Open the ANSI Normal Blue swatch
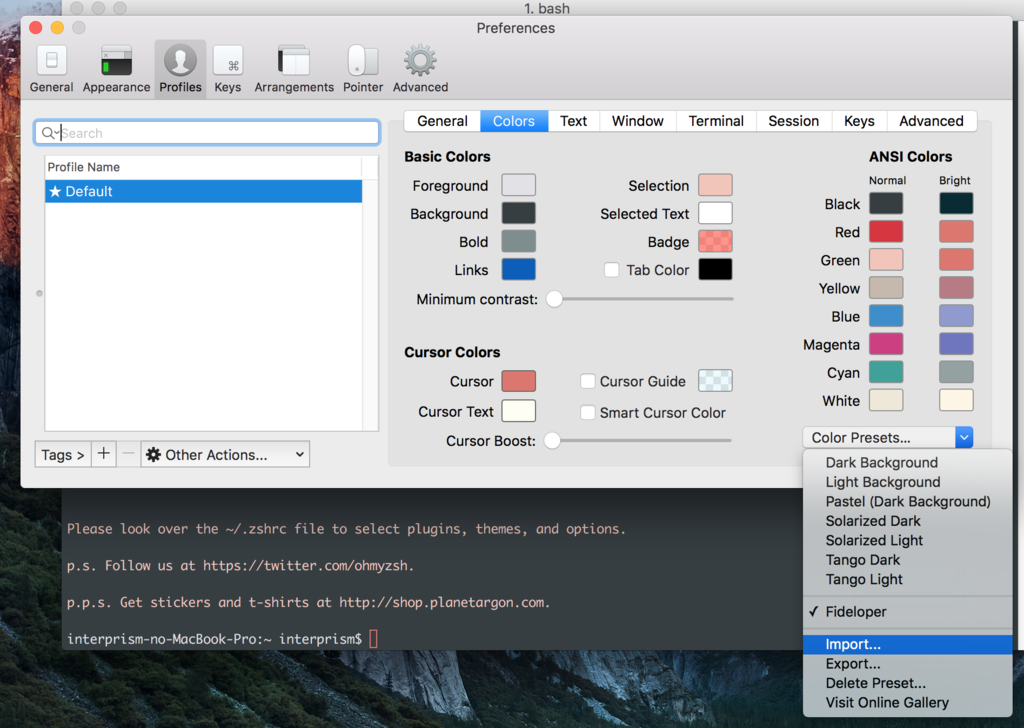The height and width of the screenshot is (728, 1024). 886,316
